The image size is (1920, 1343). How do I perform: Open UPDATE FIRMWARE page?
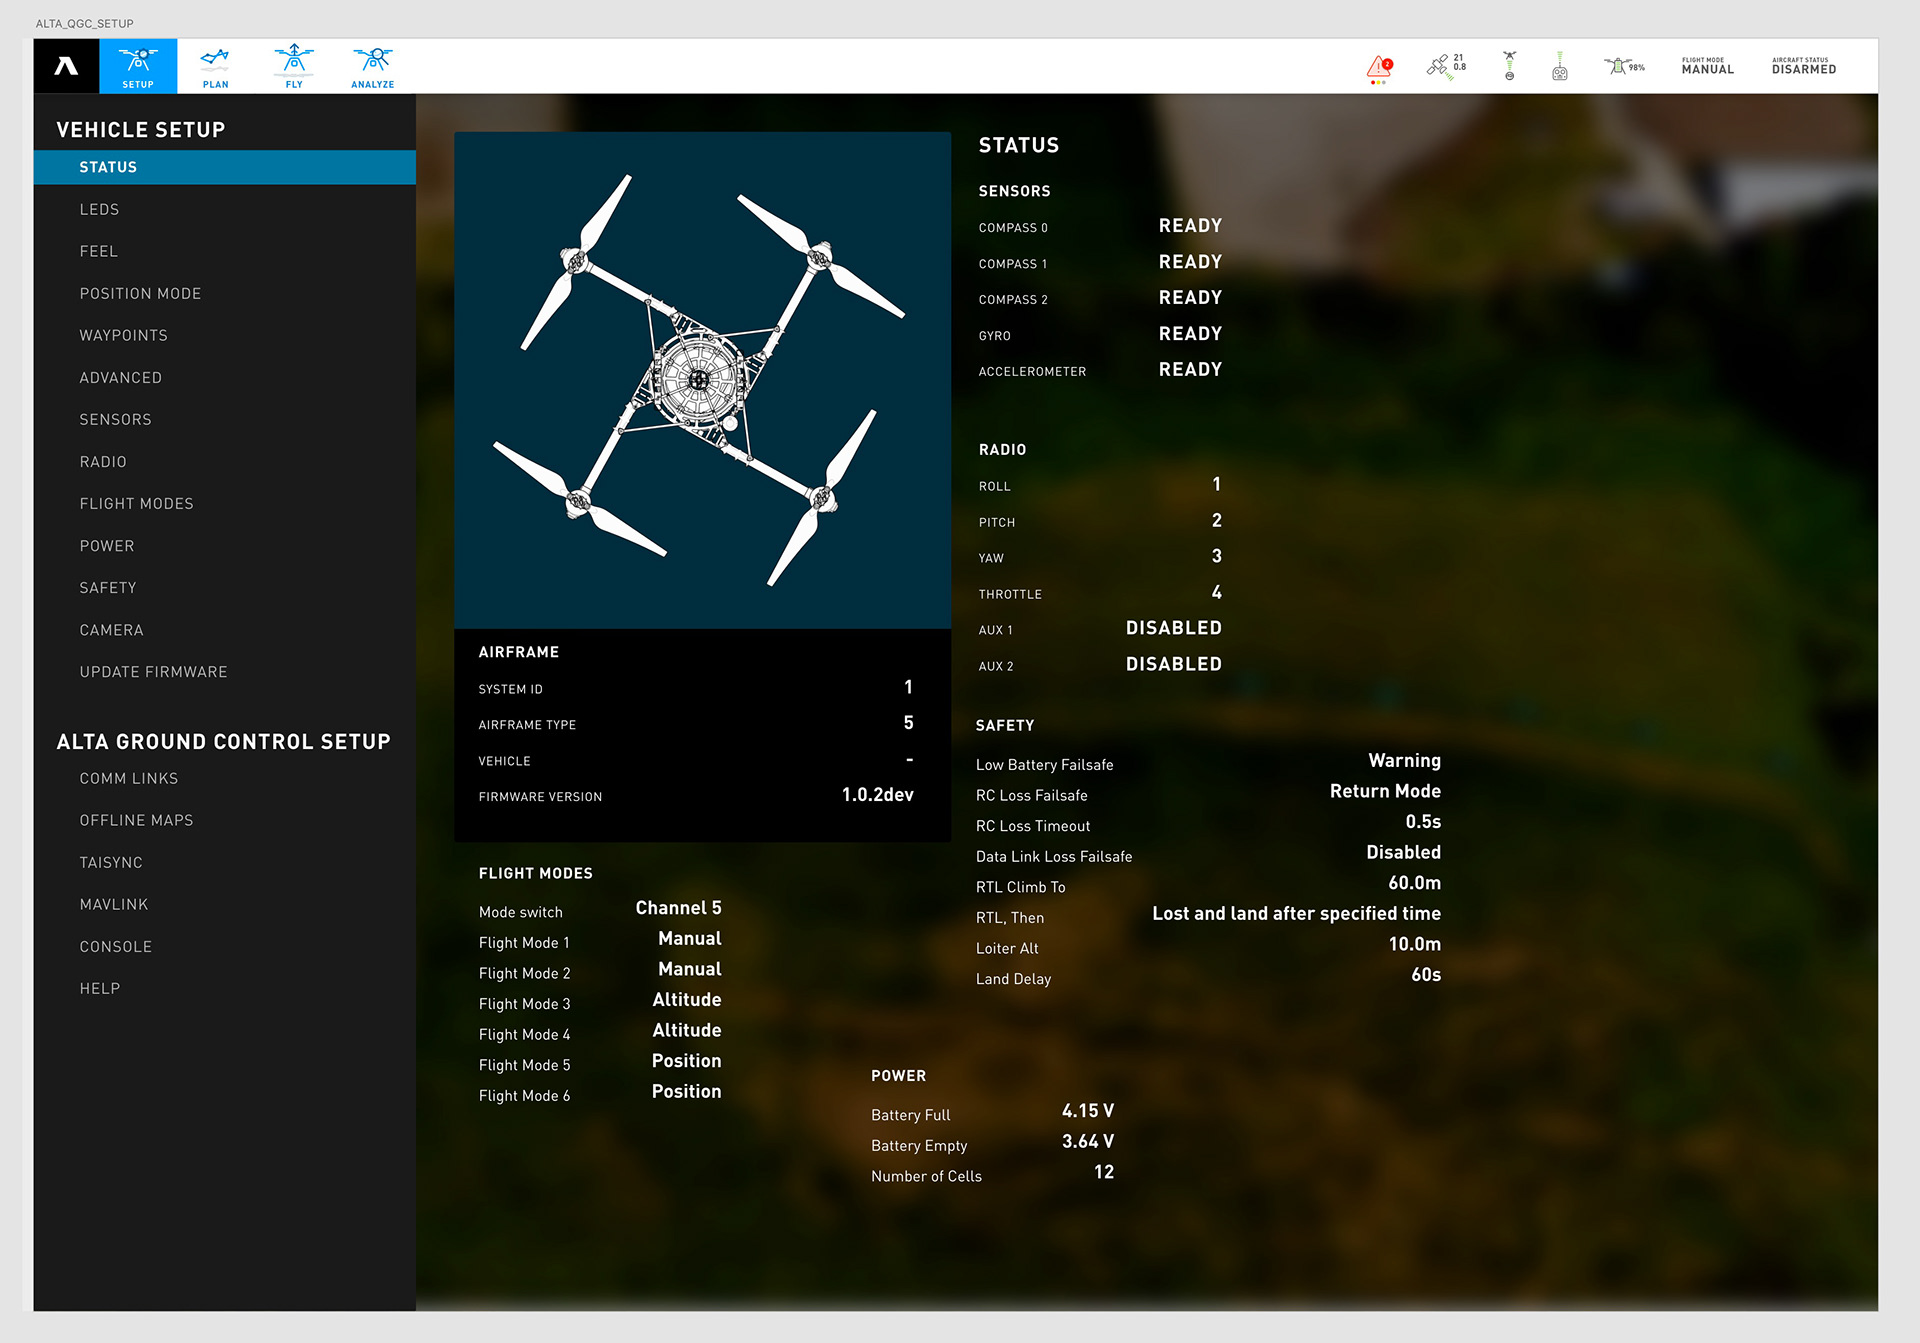click(153, 672)
